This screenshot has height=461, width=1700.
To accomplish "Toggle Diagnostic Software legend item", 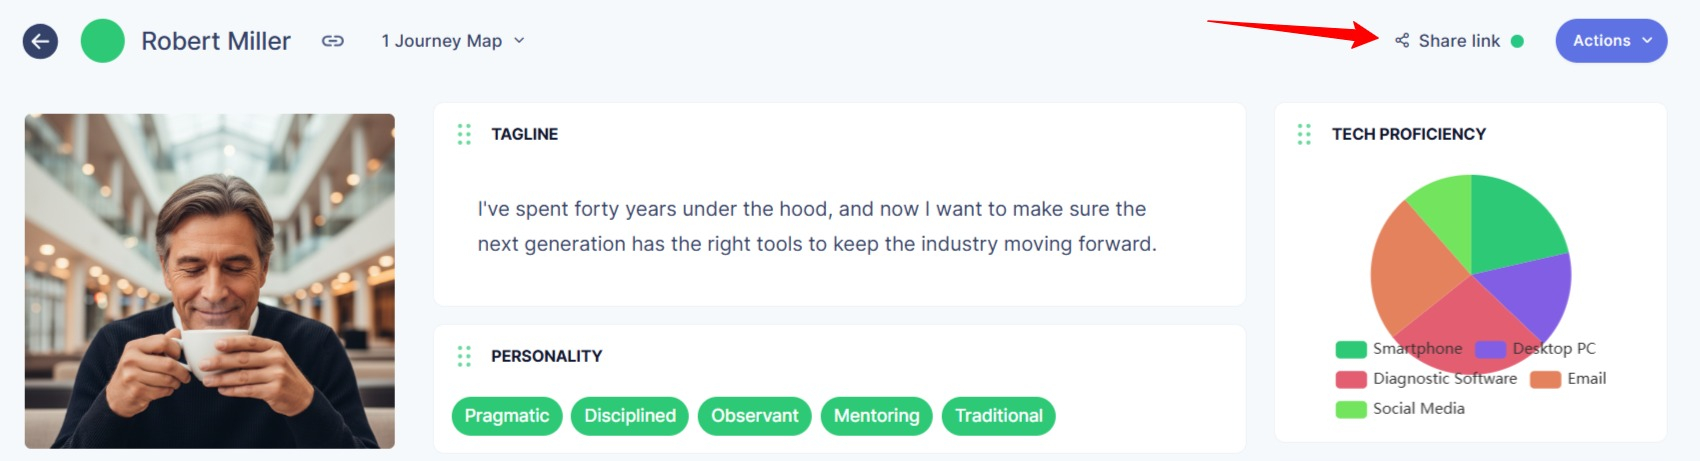I will pyautogui.click(x=1427, y=379).
